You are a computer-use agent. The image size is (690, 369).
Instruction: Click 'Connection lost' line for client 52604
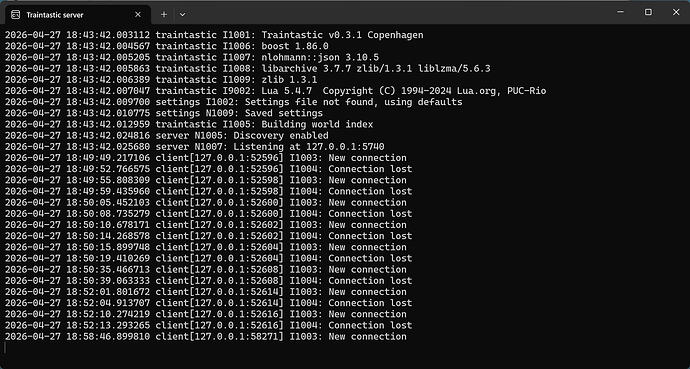click(209, 258)
